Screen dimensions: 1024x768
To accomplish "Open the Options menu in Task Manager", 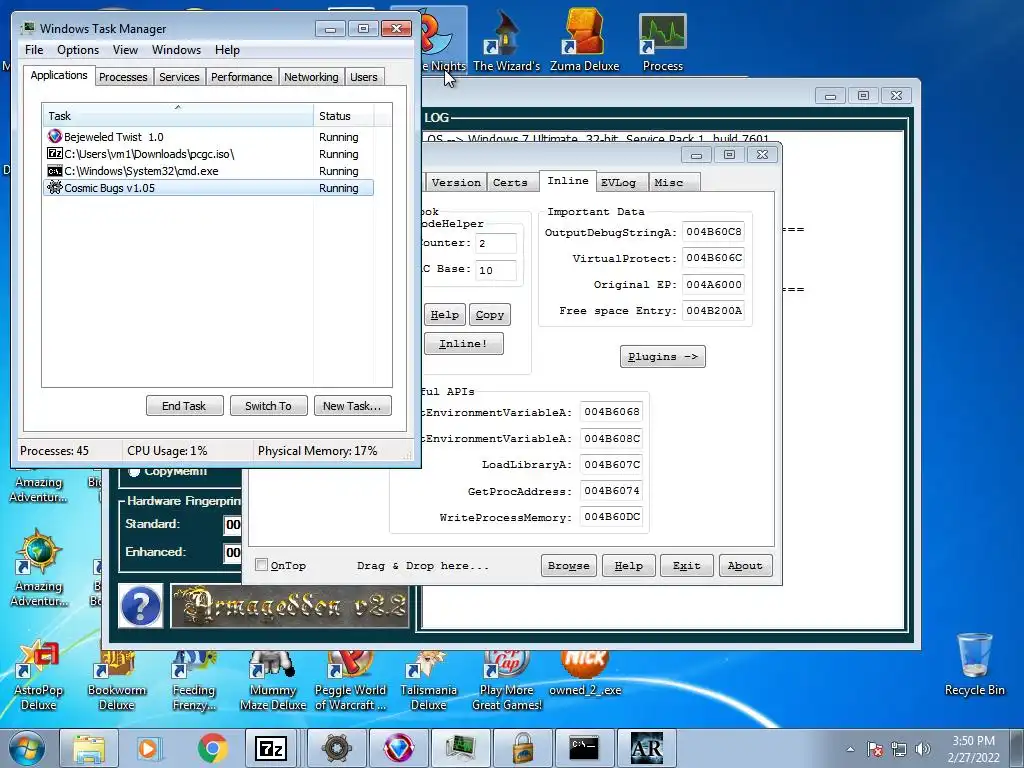I will pyautogui.click(x=78, y=50).
